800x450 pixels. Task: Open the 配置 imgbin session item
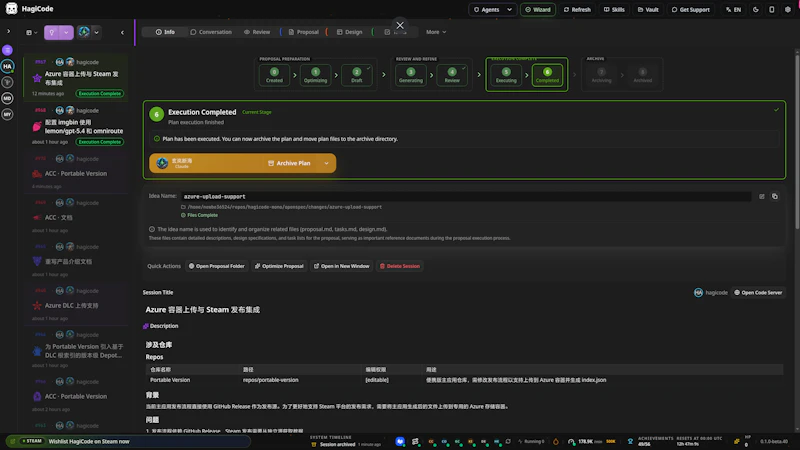[76, 126]
